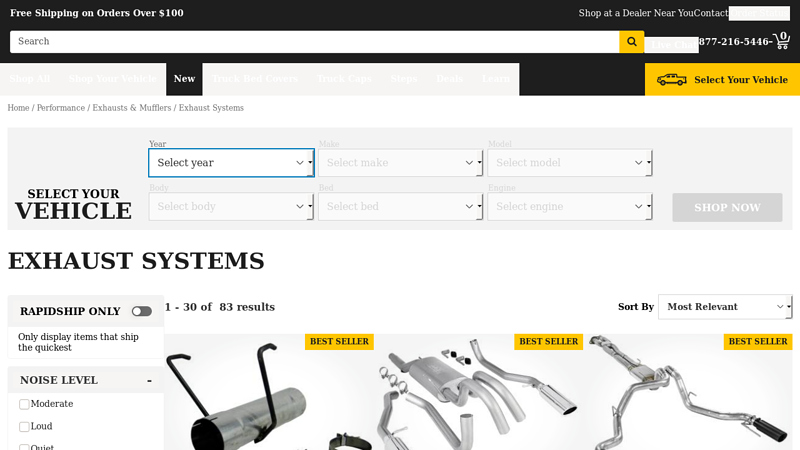Check the Loud noise level box
The height and width of the screenshot is (450, 800).
point(24,427)
